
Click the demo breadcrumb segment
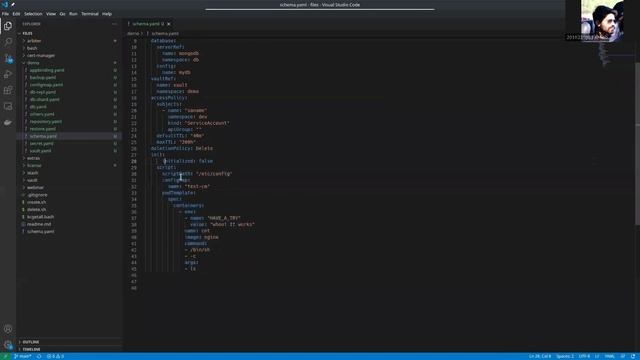pyautogui.click(x=133, y=33)
